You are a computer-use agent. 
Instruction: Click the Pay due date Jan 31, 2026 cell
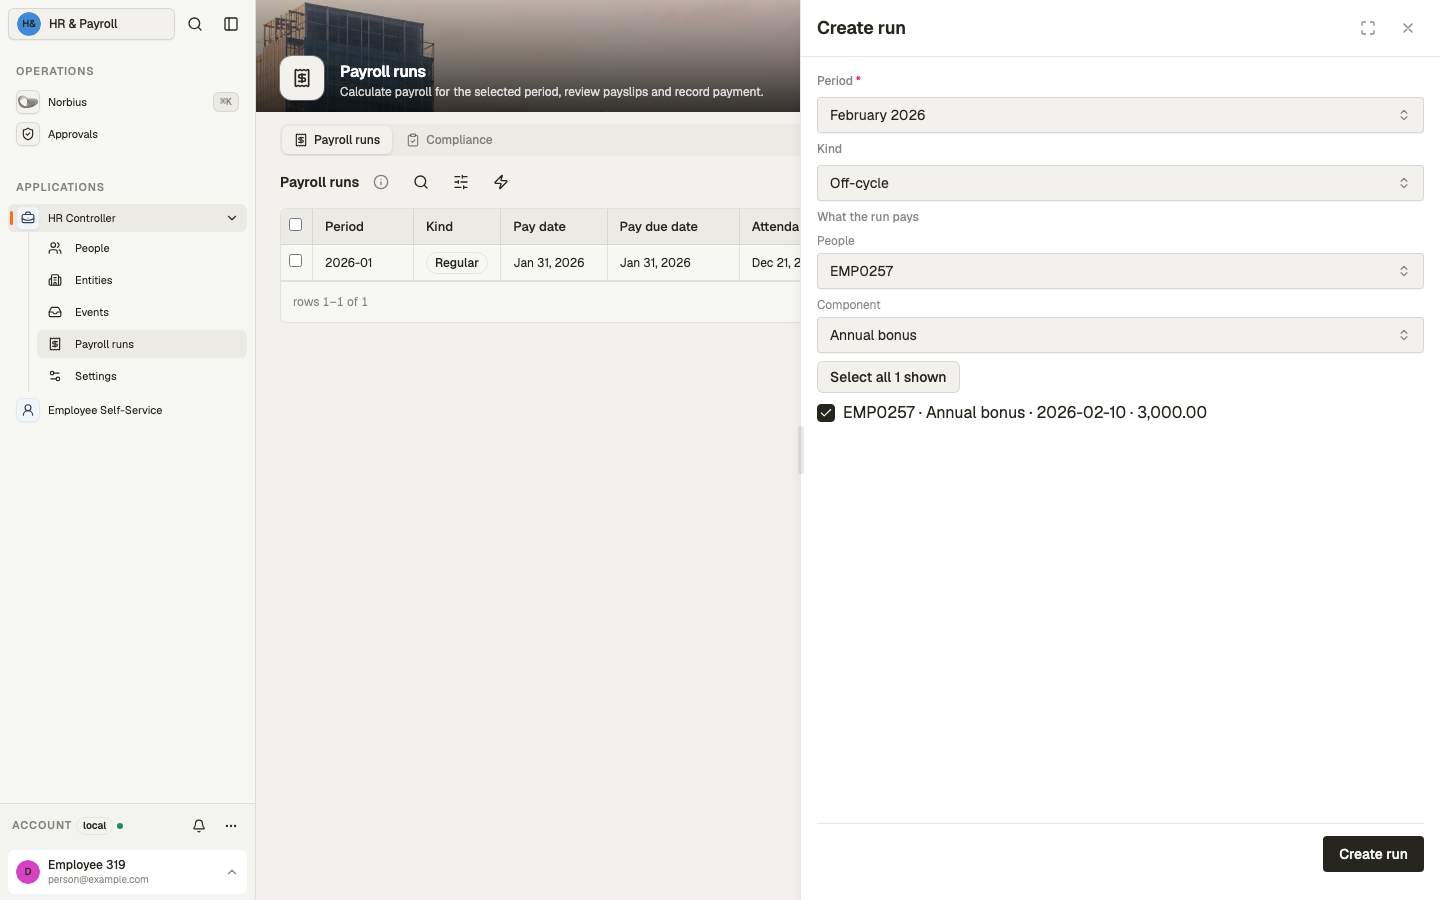point(673,263)
